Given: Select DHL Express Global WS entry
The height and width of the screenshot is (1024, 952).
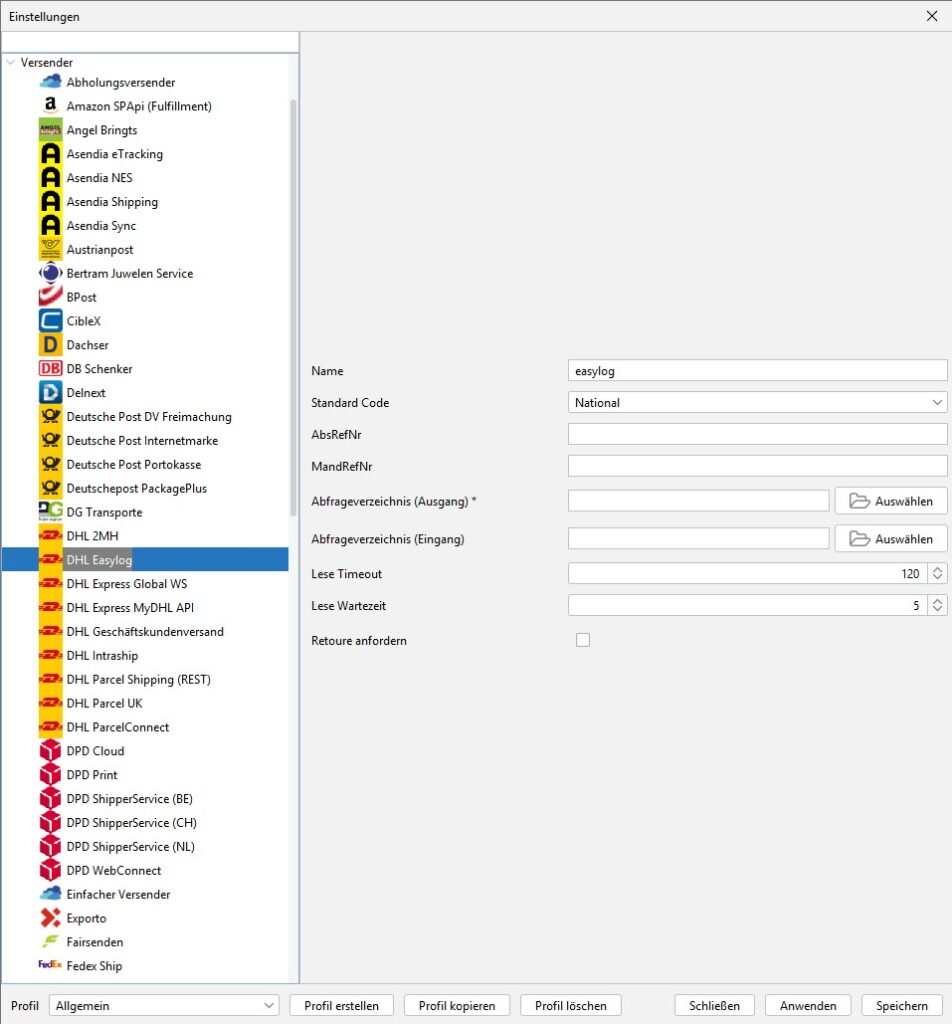Looking at the screenshot, I should point(126,584).
